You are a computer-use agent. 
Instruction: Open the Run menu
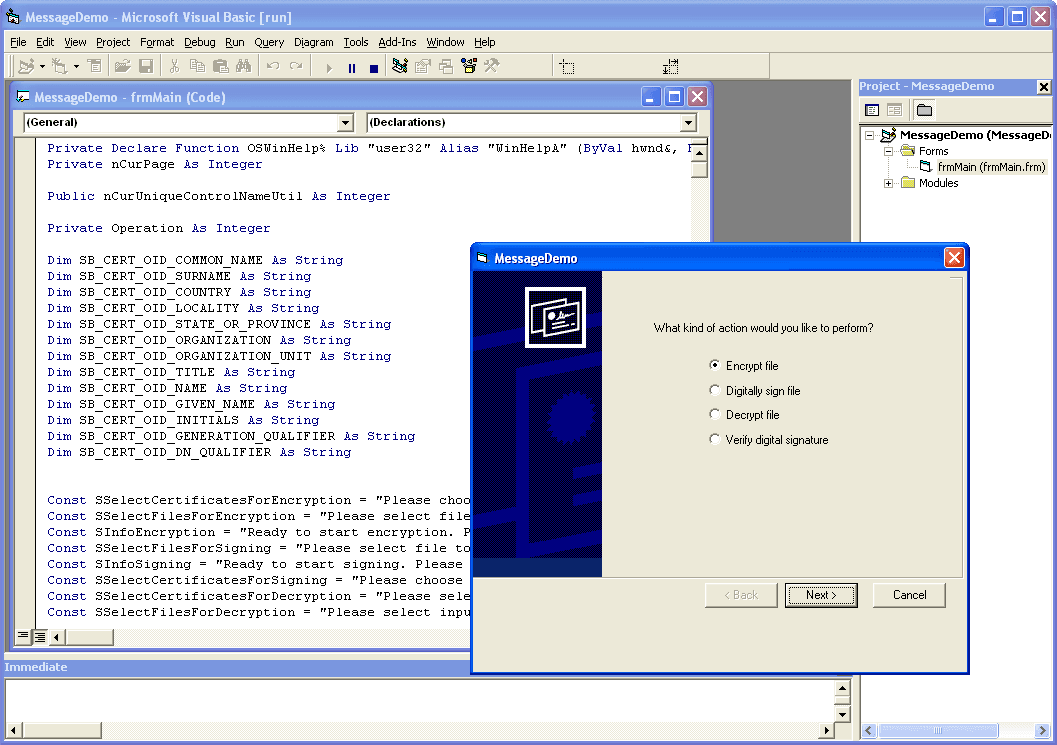point(235,42)
